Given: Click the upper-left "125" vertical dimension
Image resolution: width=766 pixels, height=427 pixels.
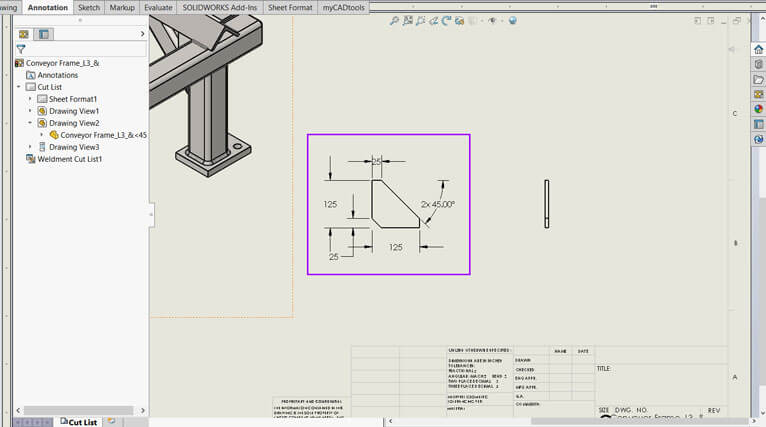Looking at the screenshot, I should (330, 204).
